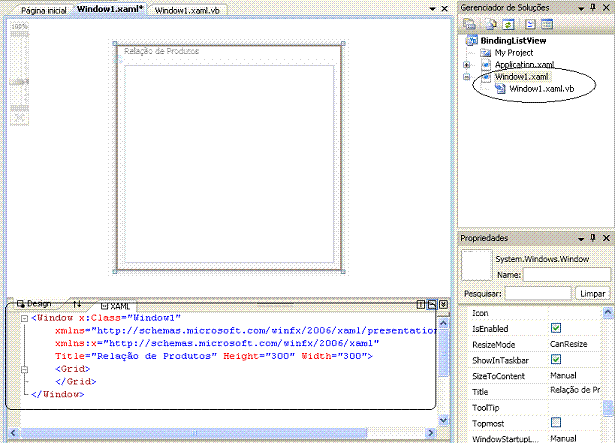Click bottom-right resize handle of designed window
The width and height of the screenshot is (615, 443).
click(x=343, y=271)
